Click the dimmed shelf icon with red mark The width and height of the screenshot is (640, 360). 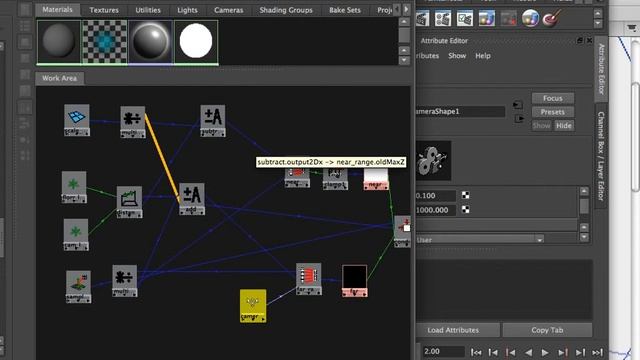[x=509, y=18]
